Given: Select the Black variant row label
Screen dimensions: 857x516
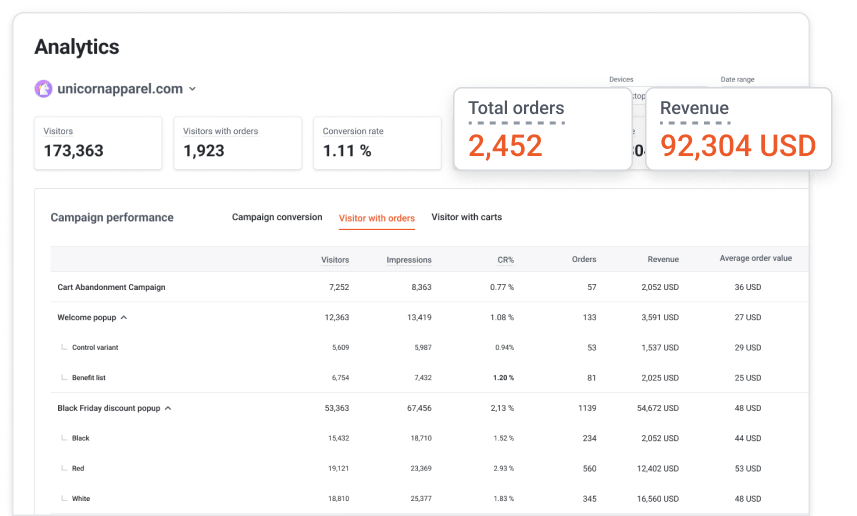Looking at the screenshot, I should point(80,438).
